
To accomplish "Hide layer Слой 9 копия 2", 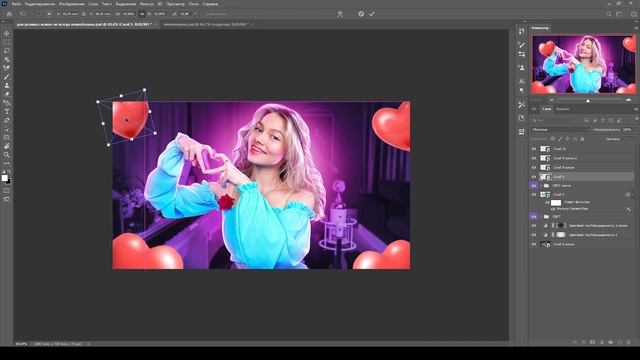I will [x=533, y=158].
